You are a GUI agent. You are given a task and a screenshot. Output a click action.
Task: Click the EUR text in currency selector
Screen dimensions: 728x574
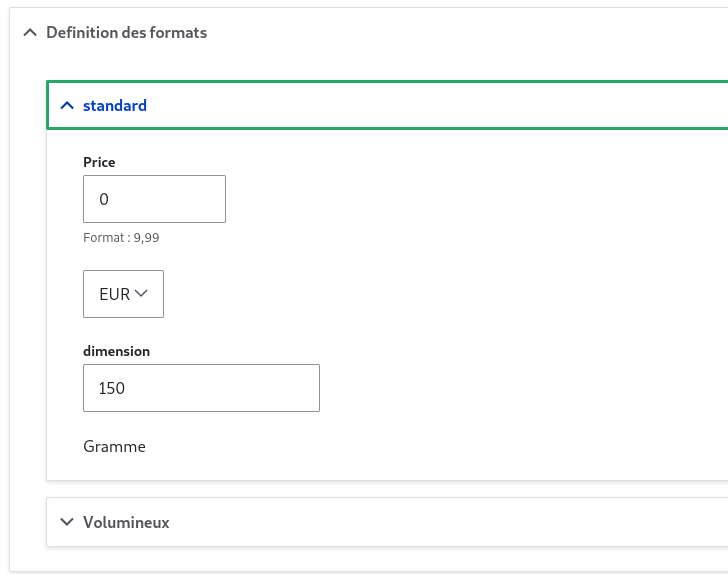pyautogui.click(x=115, y=294)
